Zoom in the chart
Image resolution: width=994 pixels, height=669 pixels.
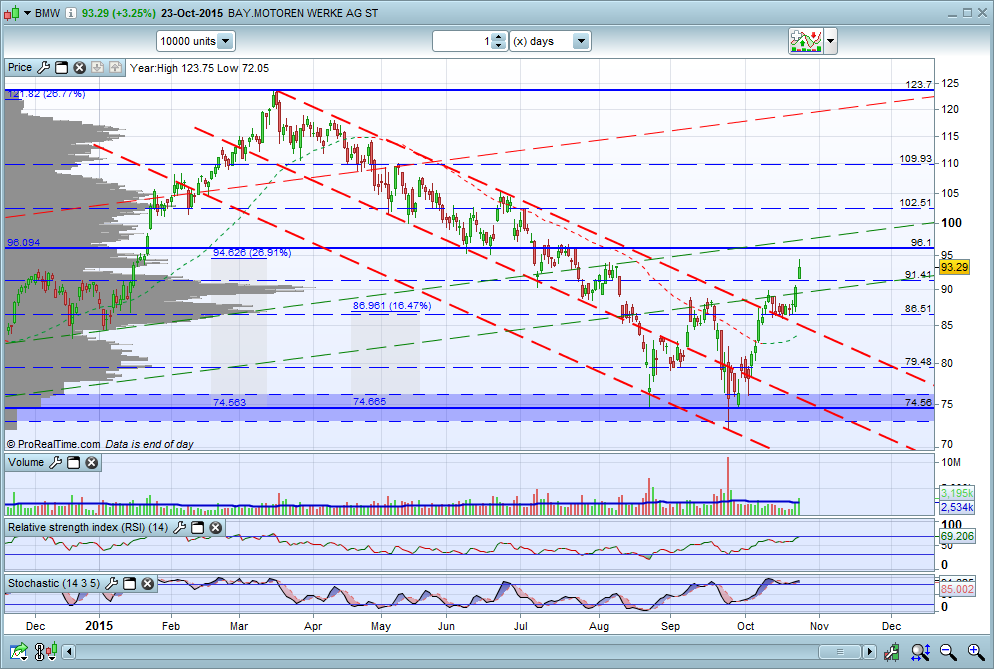pyautogui.click(x=976, y=651)
